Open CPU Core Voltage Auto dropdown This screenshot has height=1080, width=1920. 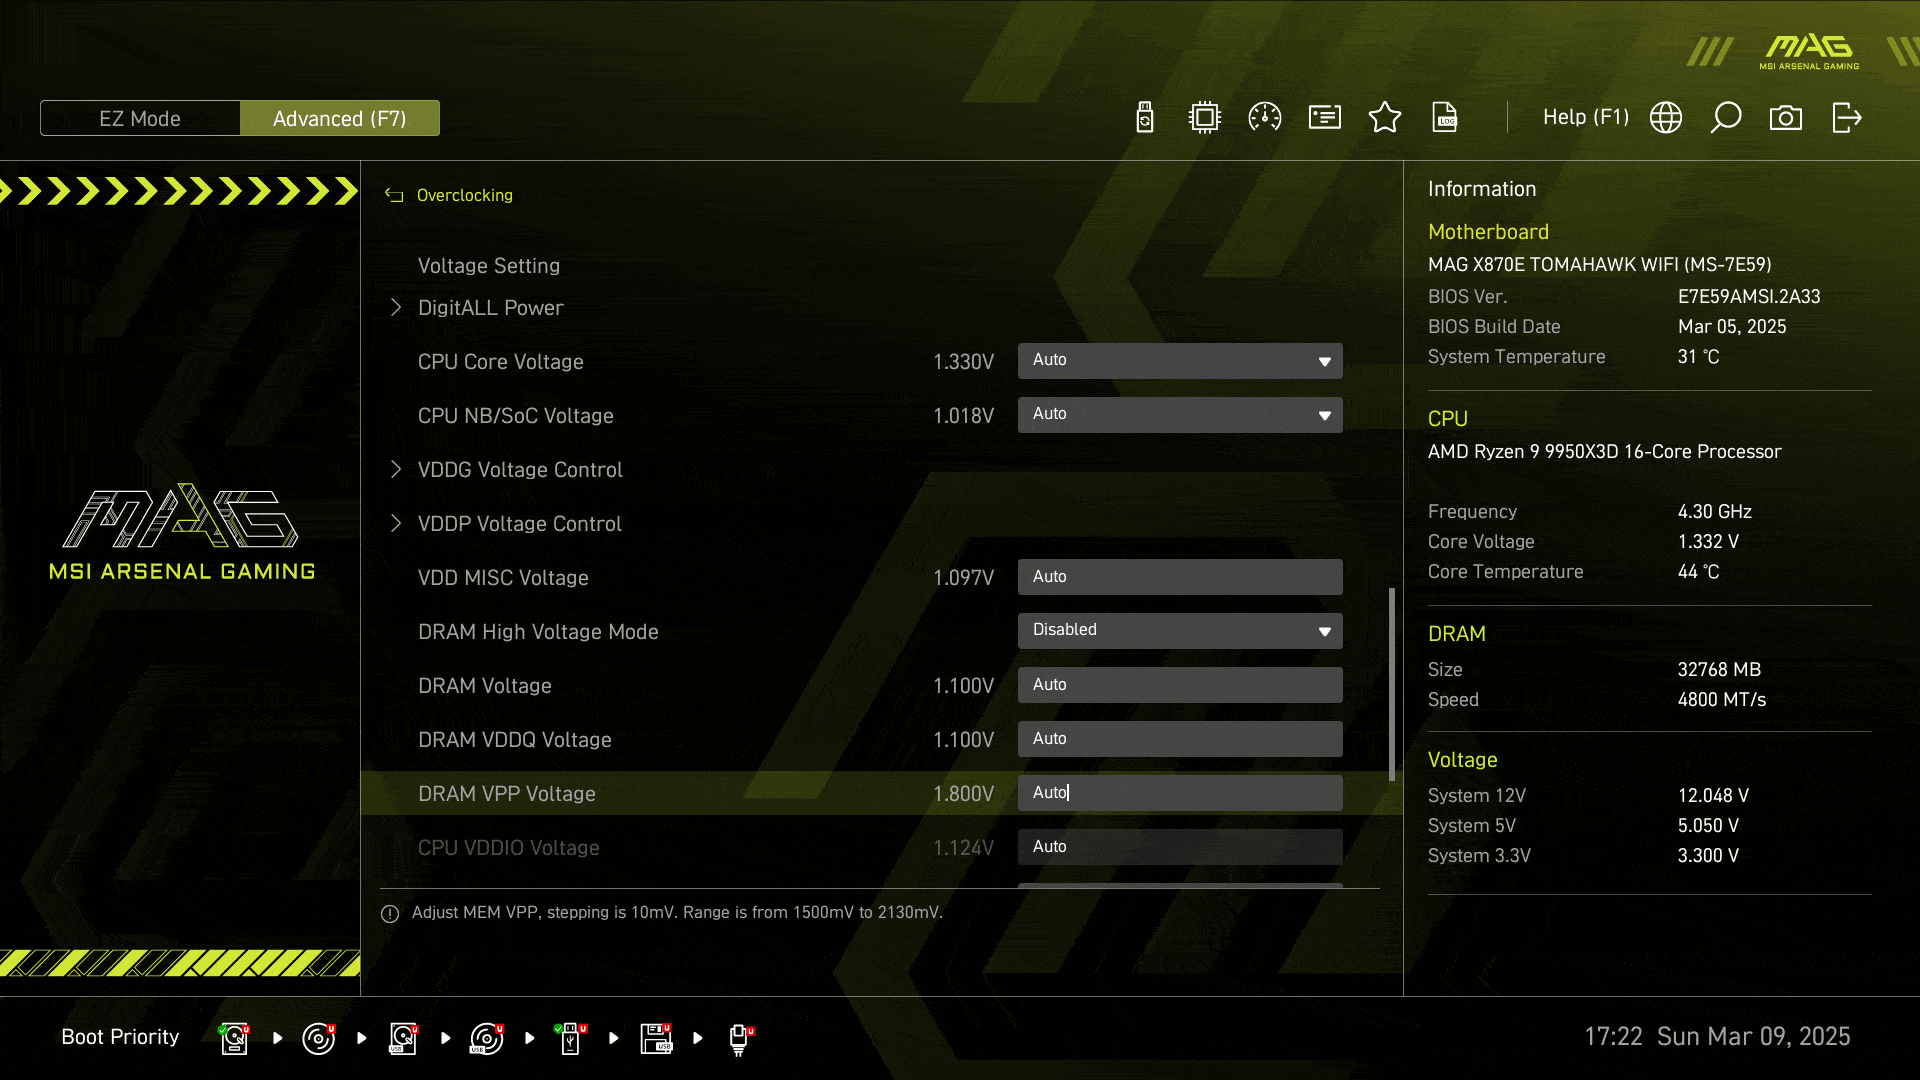(1180, 361)
